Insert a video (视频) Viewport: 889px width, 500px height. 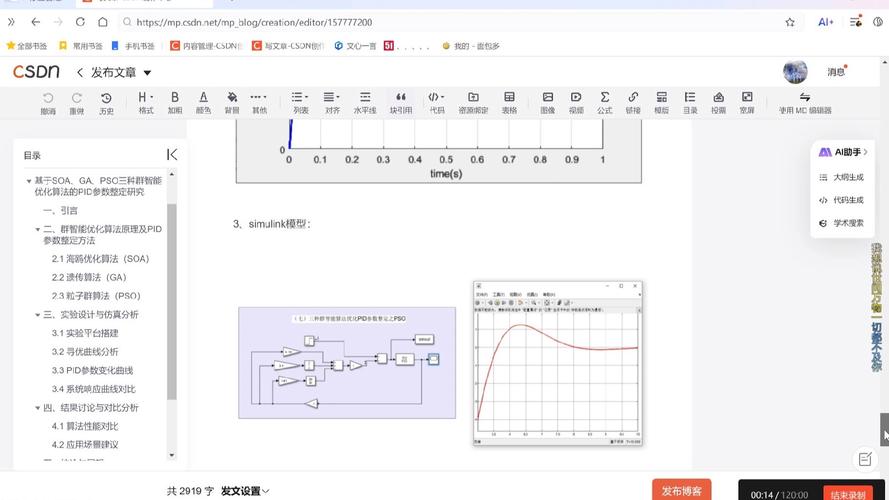tap(576, 103)
